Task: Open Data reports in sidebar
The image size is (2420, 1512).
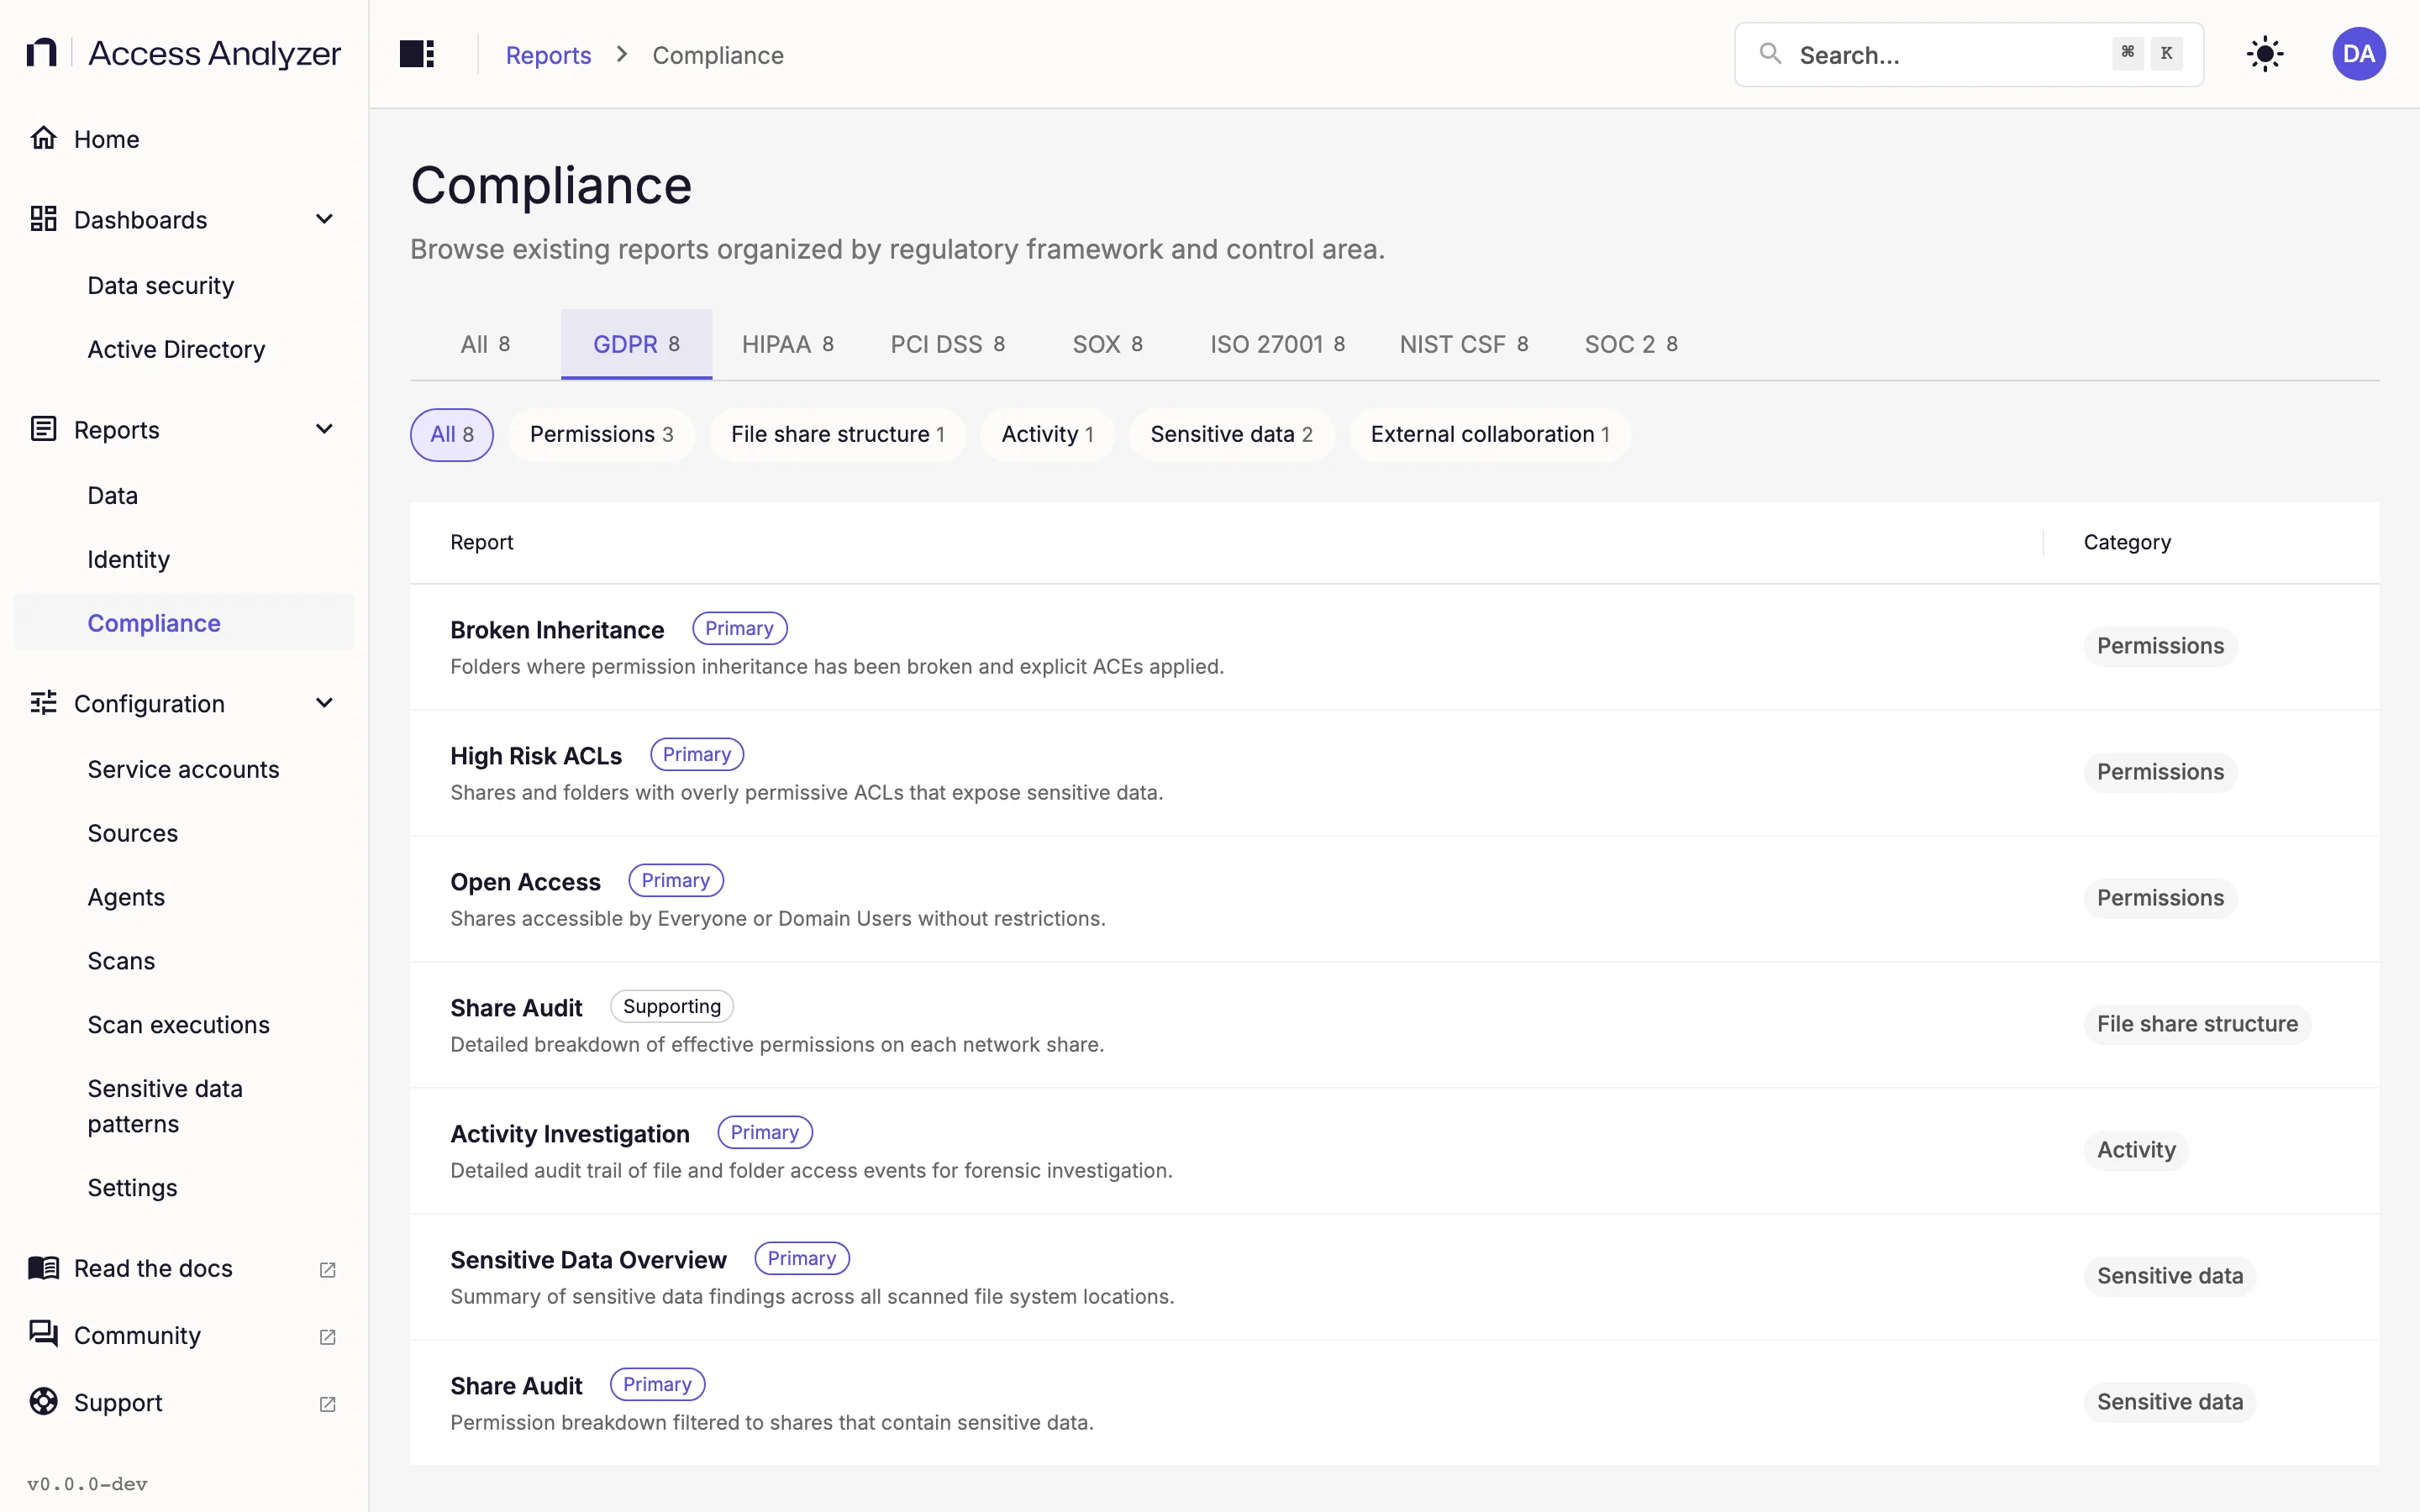Action: point(184,495)
